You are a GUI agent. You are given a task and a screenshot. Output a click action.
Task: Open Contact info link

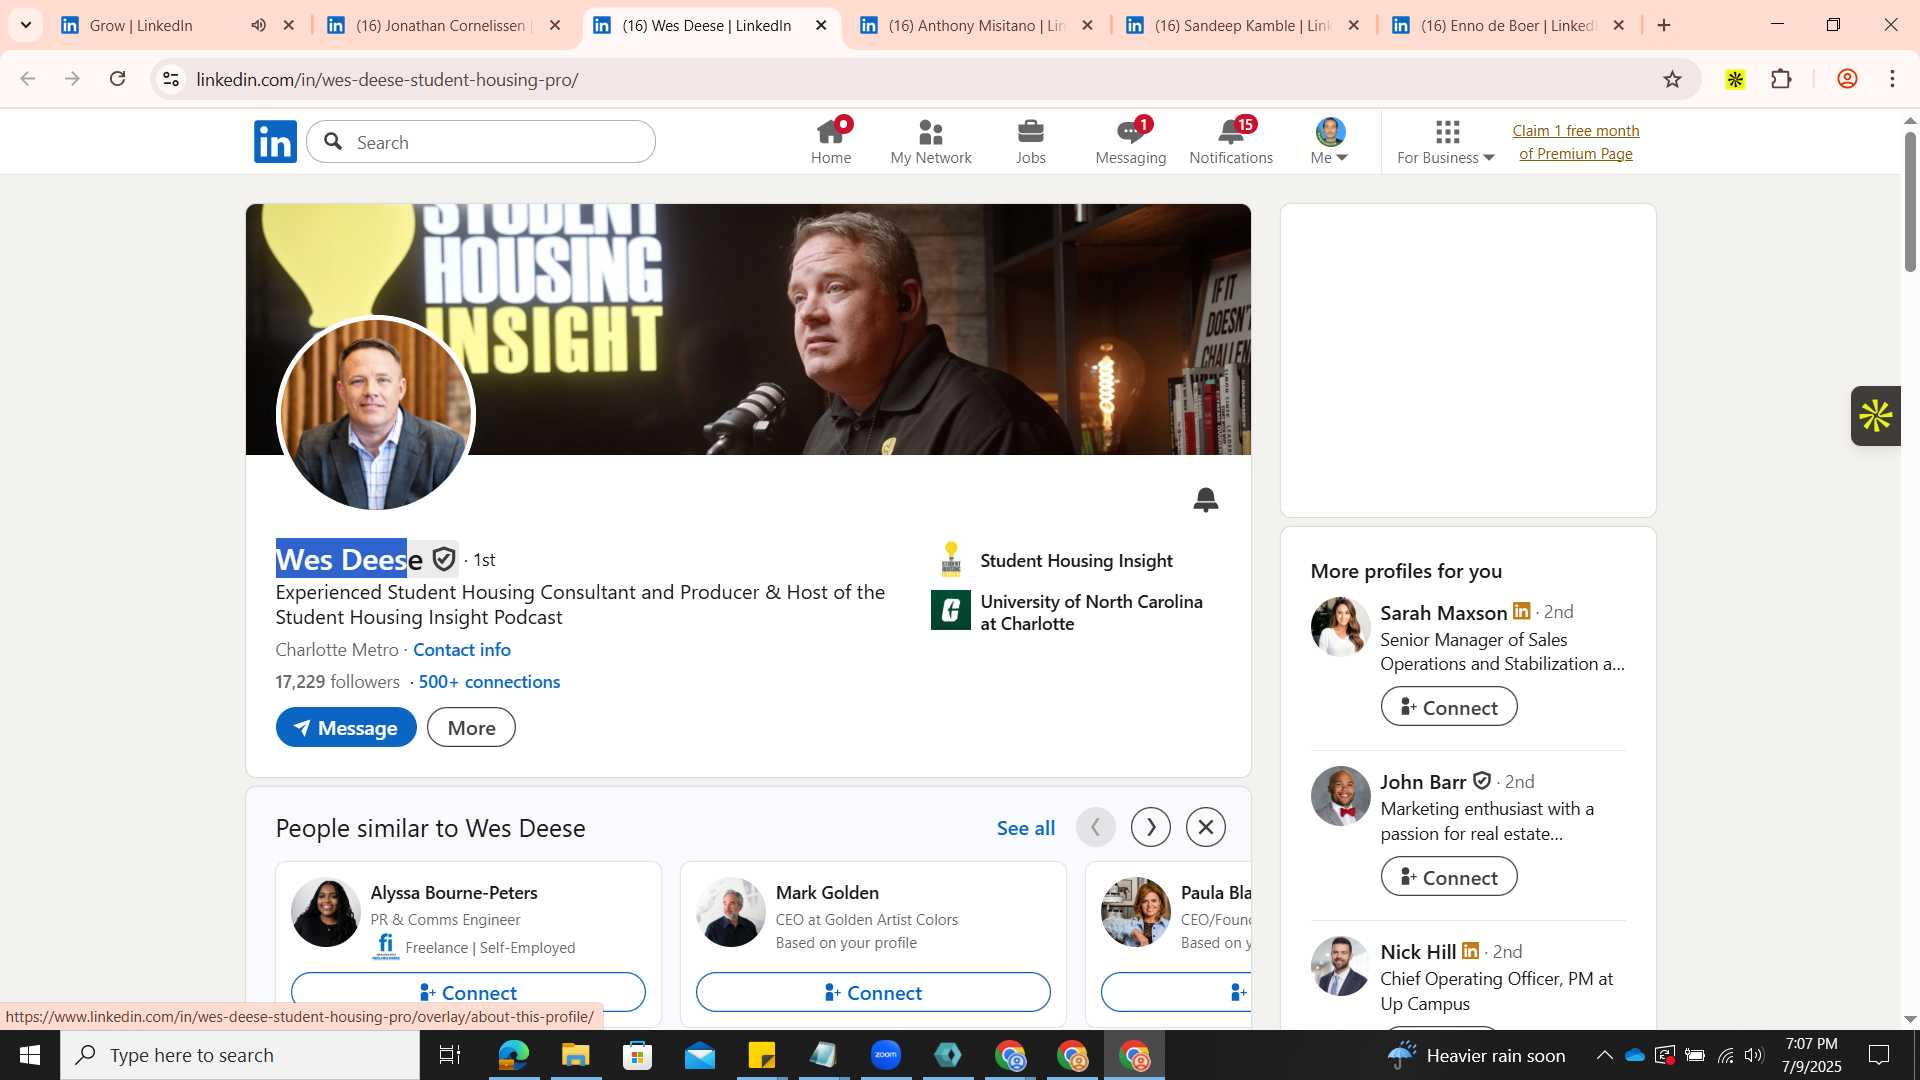[x=462, y=650]
